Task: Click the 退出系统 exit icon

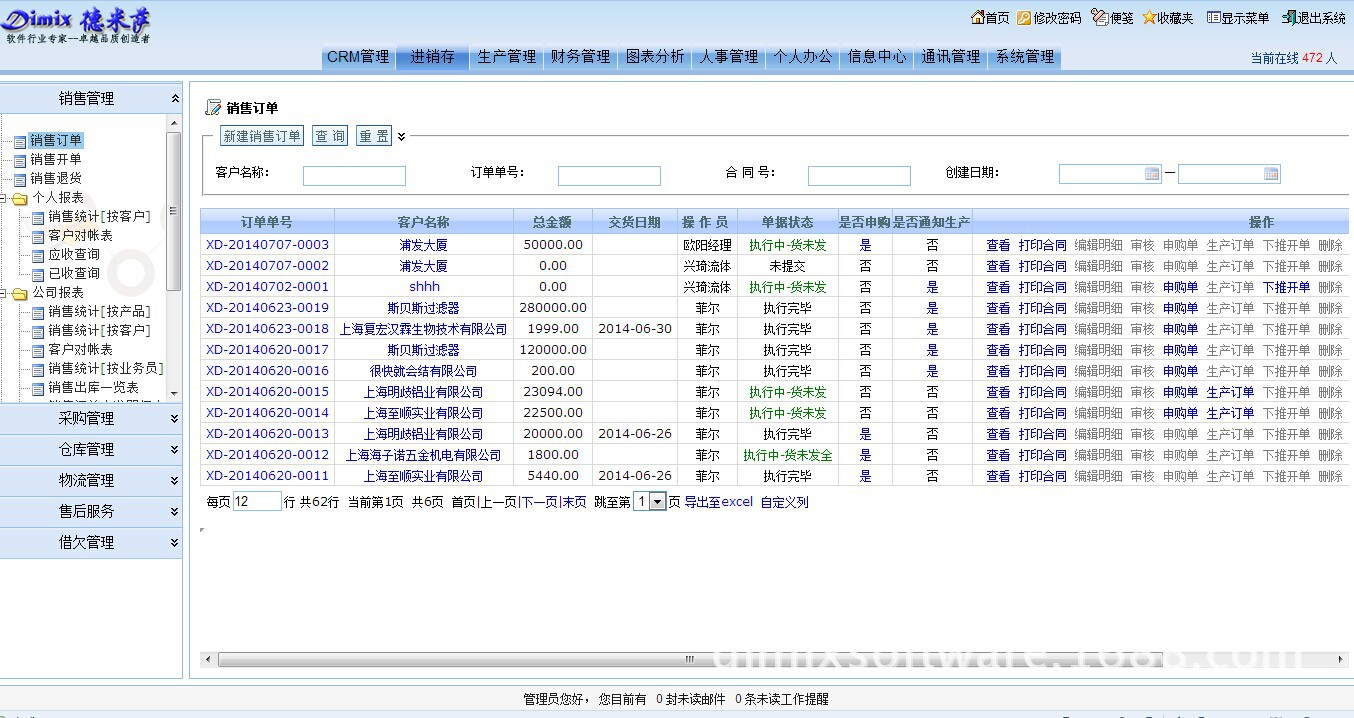Action: coord(1289,18)
